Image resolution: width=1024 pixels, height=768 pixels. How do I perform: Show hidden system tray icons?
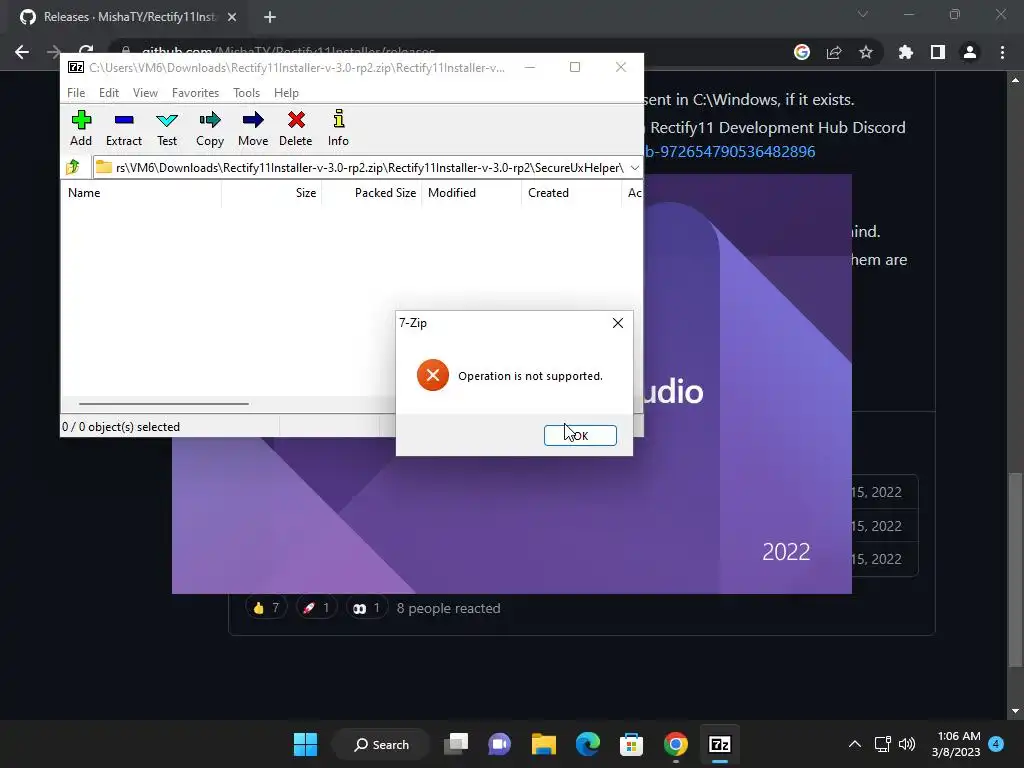point(854,744)
